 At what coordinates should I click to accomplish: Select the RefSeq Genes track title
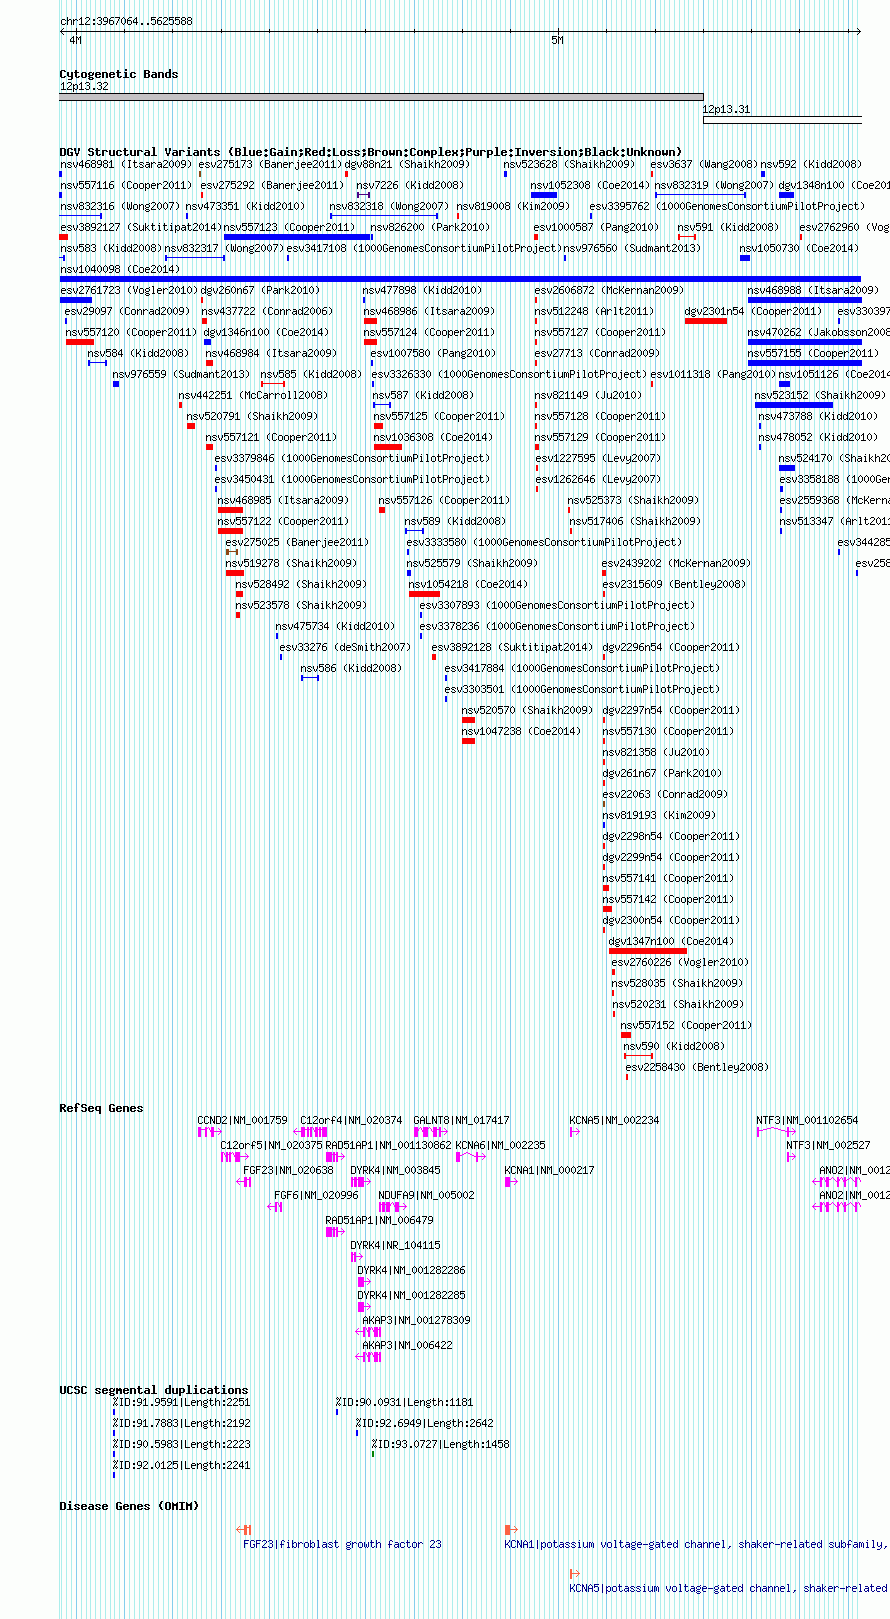point(101,1108)
